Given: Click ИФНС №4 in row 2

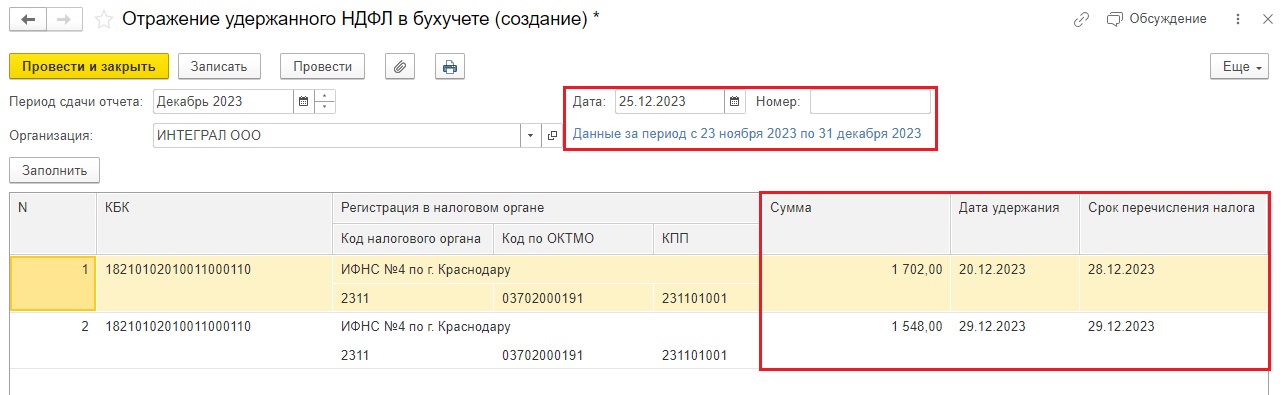Looking at the screenshot, I should (546, 327).
